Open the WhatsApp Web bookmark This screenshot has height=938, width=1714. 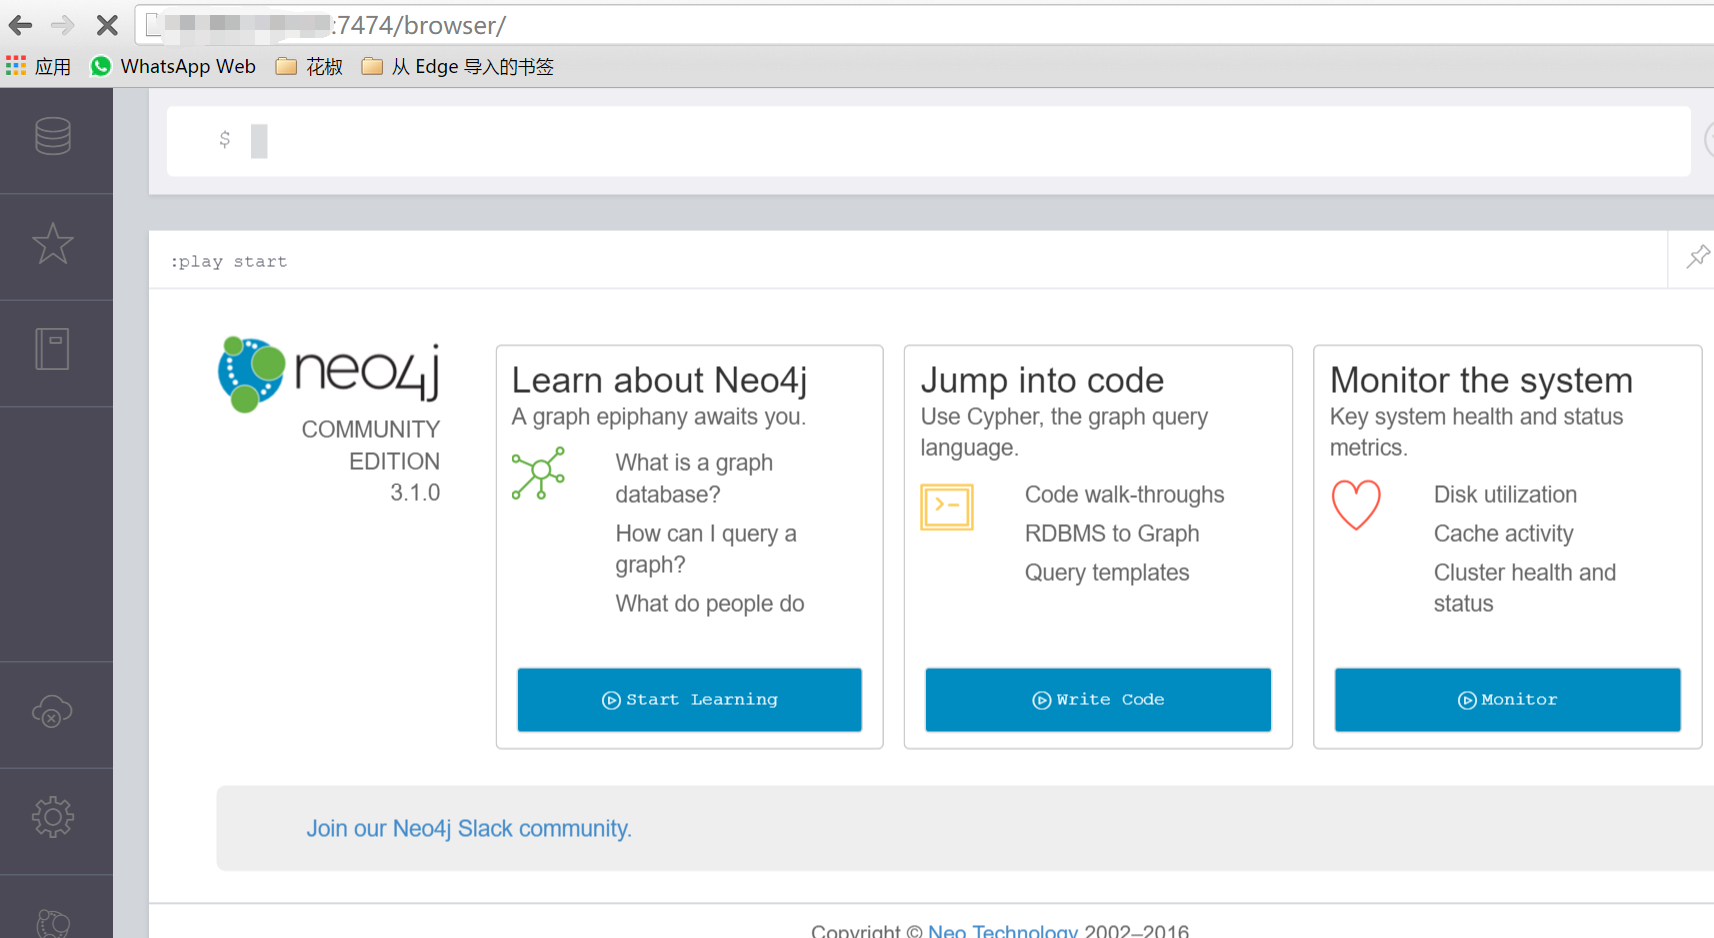click(173, 66)
